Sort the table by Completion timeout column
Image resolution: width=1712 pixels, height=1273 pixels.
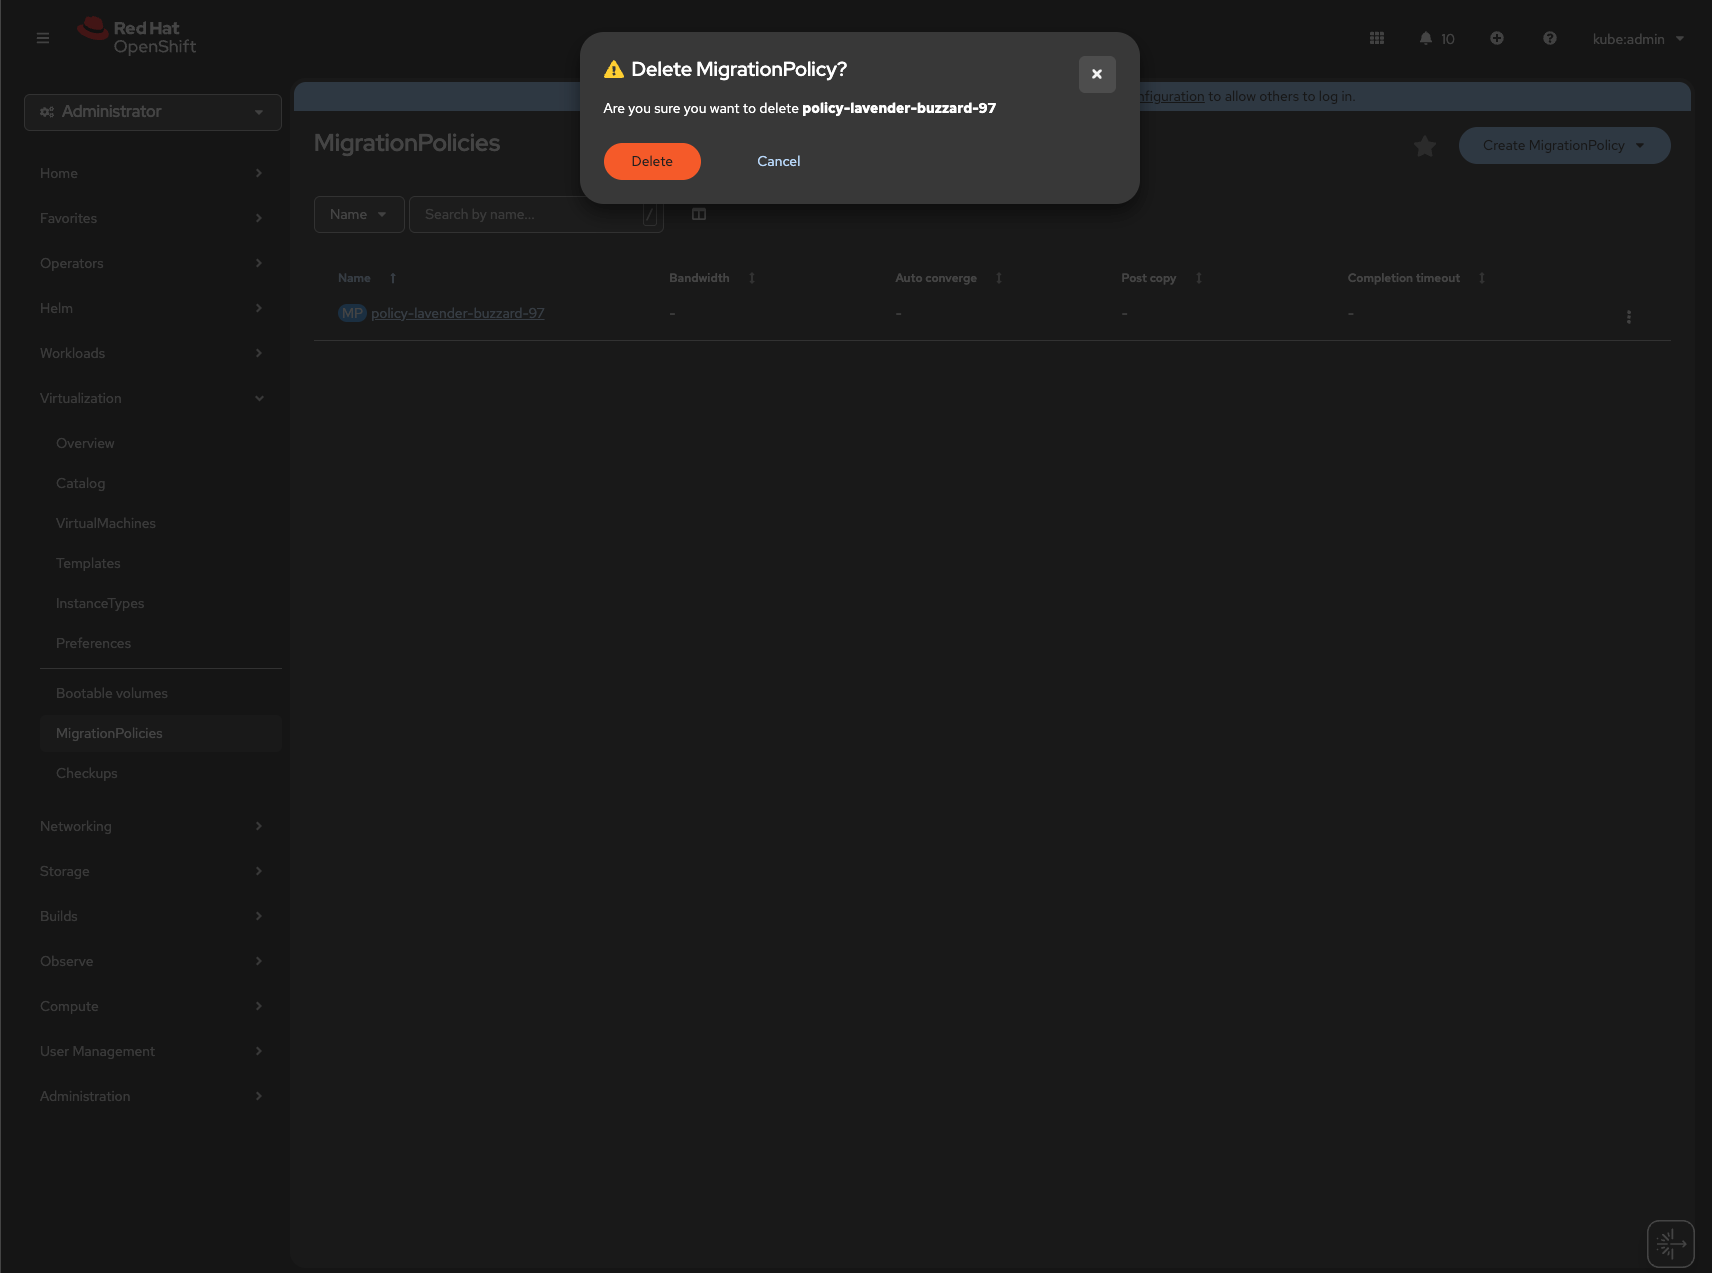[x=1416, y=278]
